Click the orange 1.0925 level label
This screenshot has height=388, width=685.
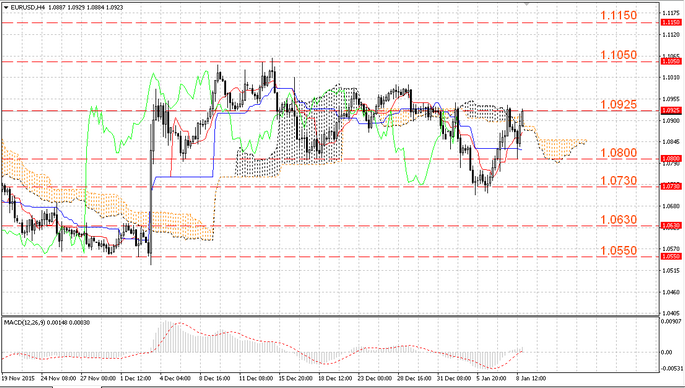point(618,104)
